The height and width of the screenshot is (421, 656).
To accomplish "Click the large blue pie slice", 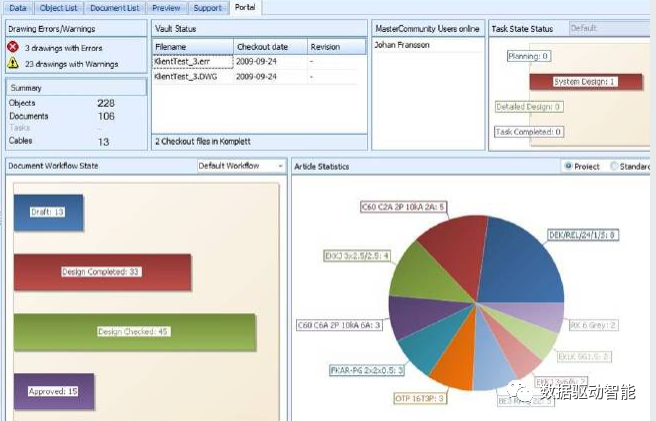I will (x=521, y=264).
